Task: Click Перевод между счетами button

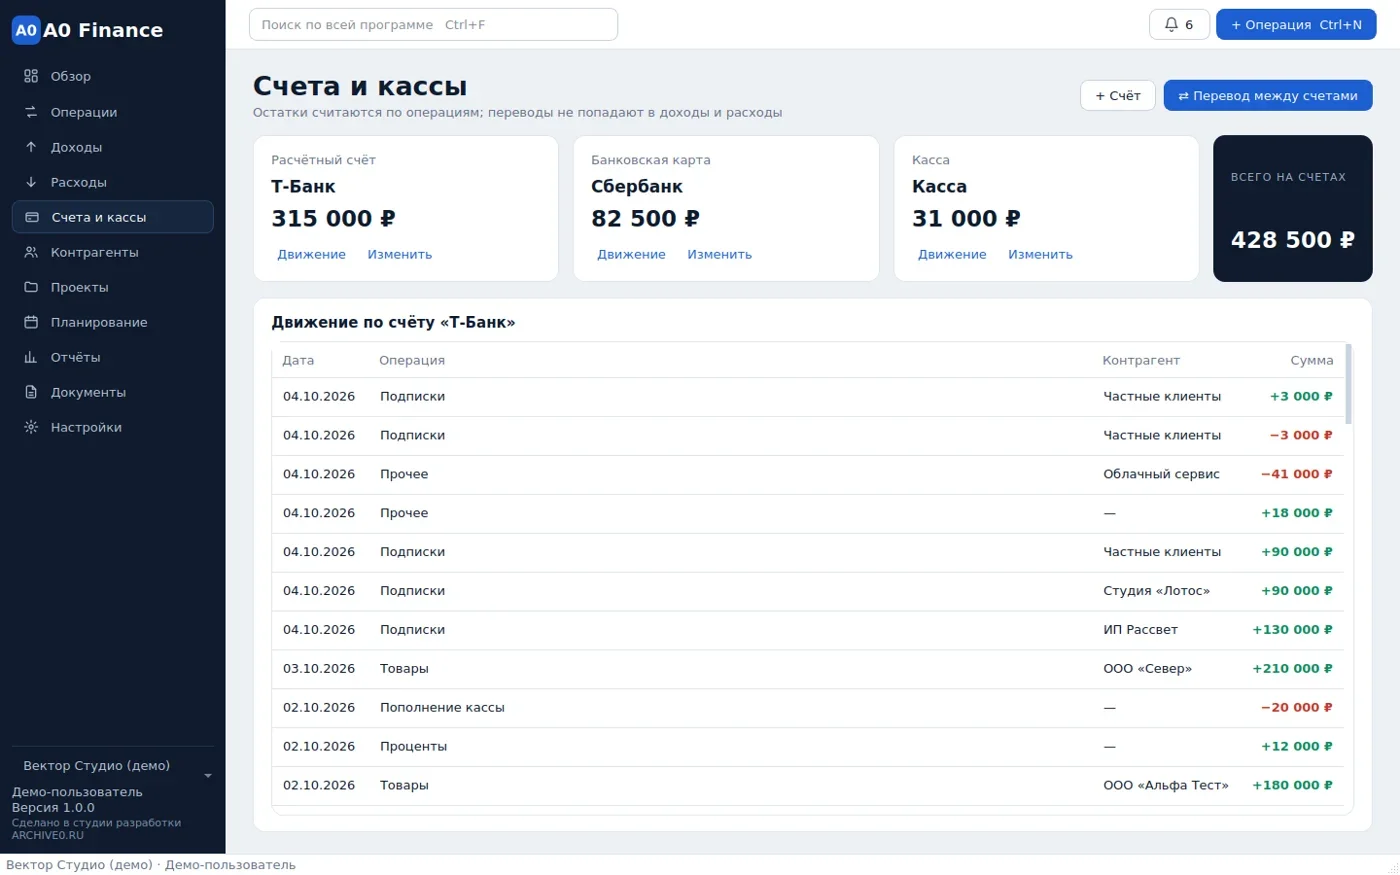Action: [1268, 96]
